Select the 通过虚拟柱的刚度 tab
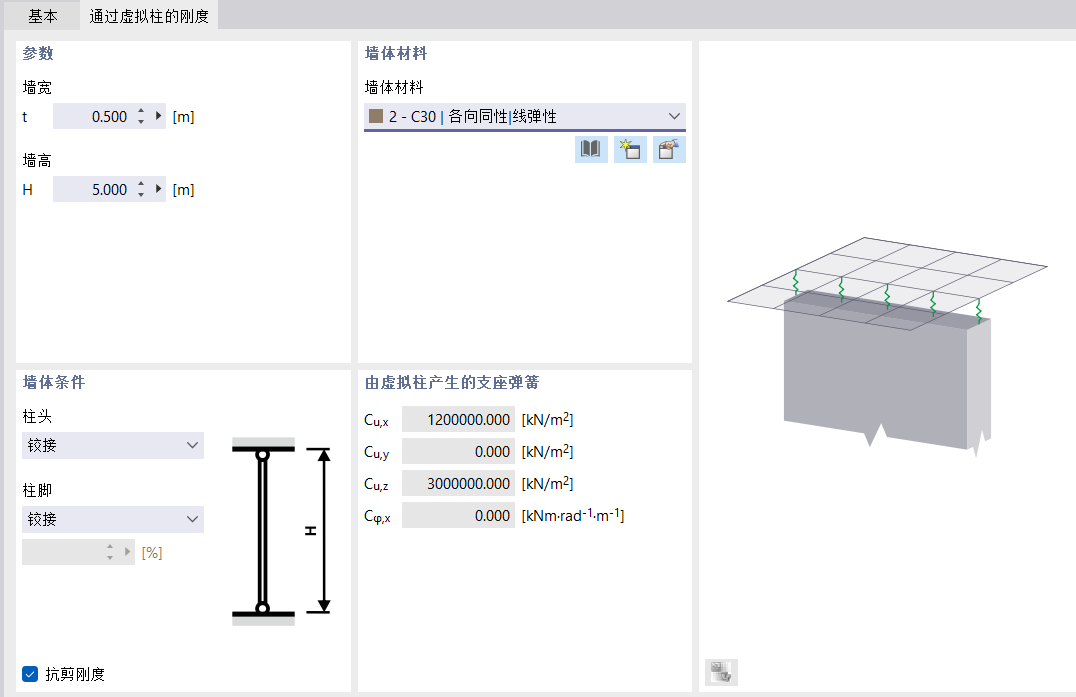 (x=149, y=16)
